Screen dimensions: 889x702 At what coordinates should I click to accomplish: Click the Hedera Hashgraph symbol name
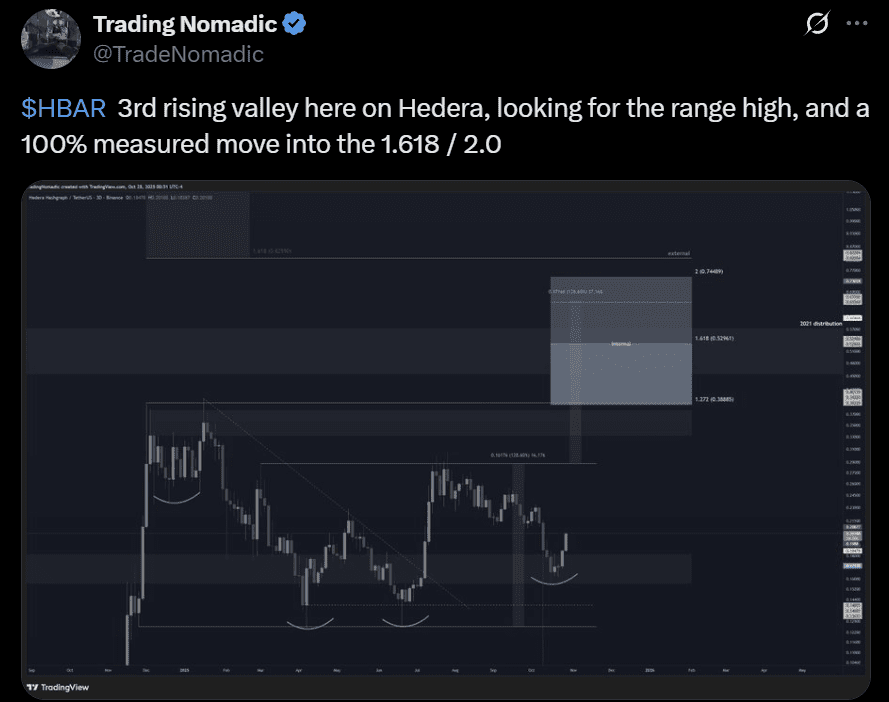pos(48,198)
